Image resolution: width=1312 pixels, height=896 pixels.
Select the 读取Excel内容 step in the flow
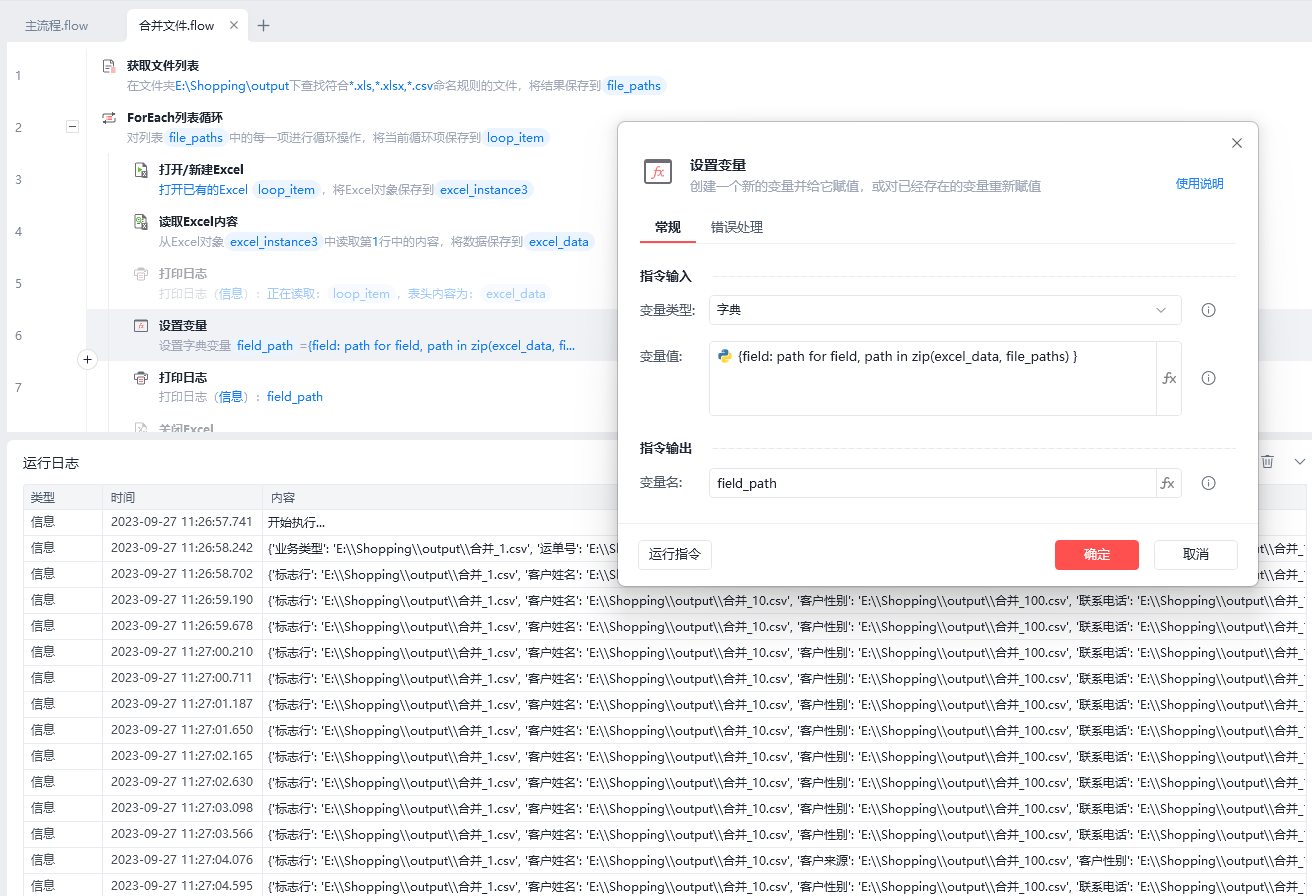click(198, 222)
